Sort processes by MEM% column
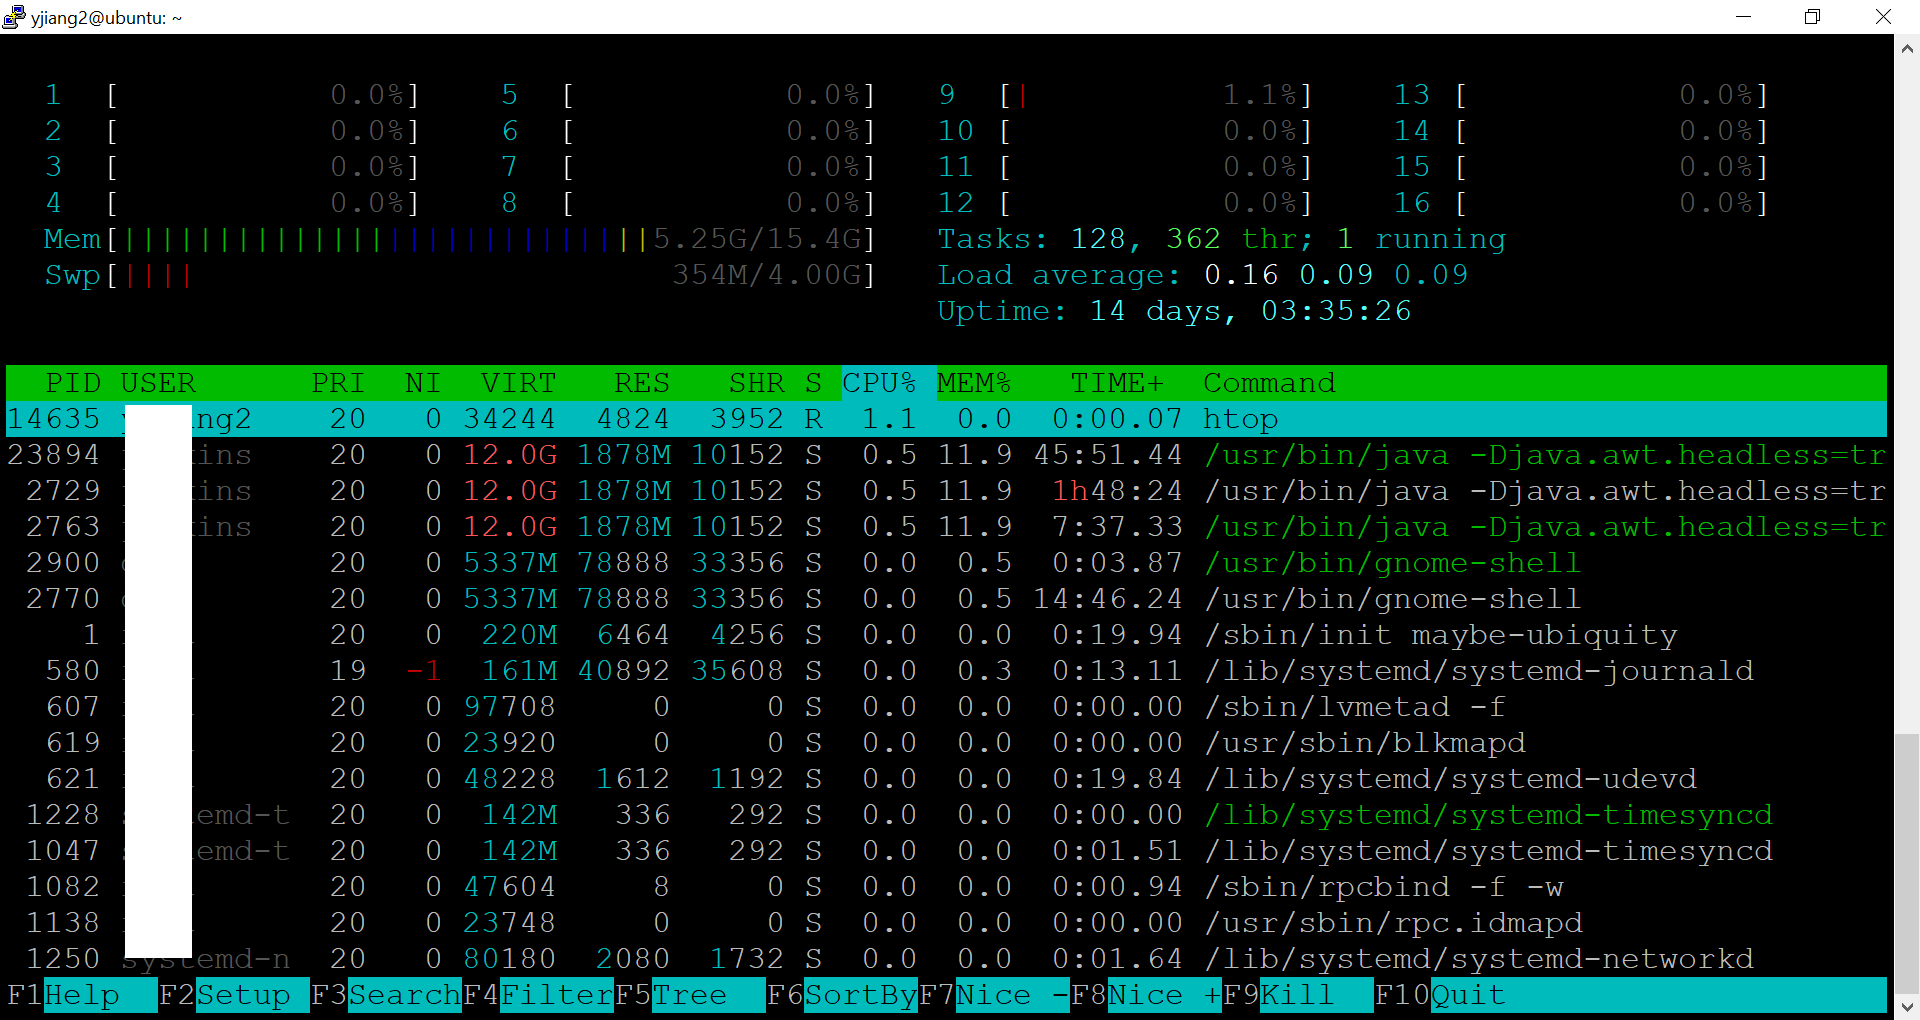1920x1020 pixels. point(976,382)
